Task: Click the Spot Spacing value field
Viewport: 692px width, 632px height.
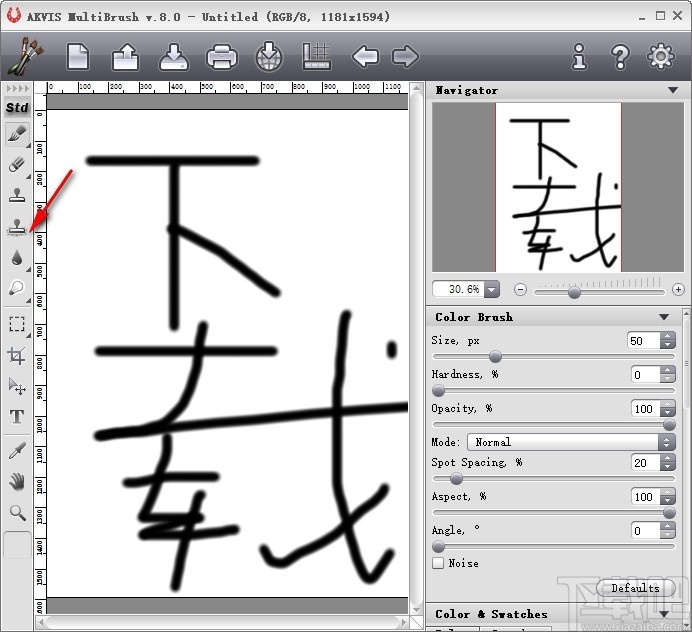Action: 646,463
